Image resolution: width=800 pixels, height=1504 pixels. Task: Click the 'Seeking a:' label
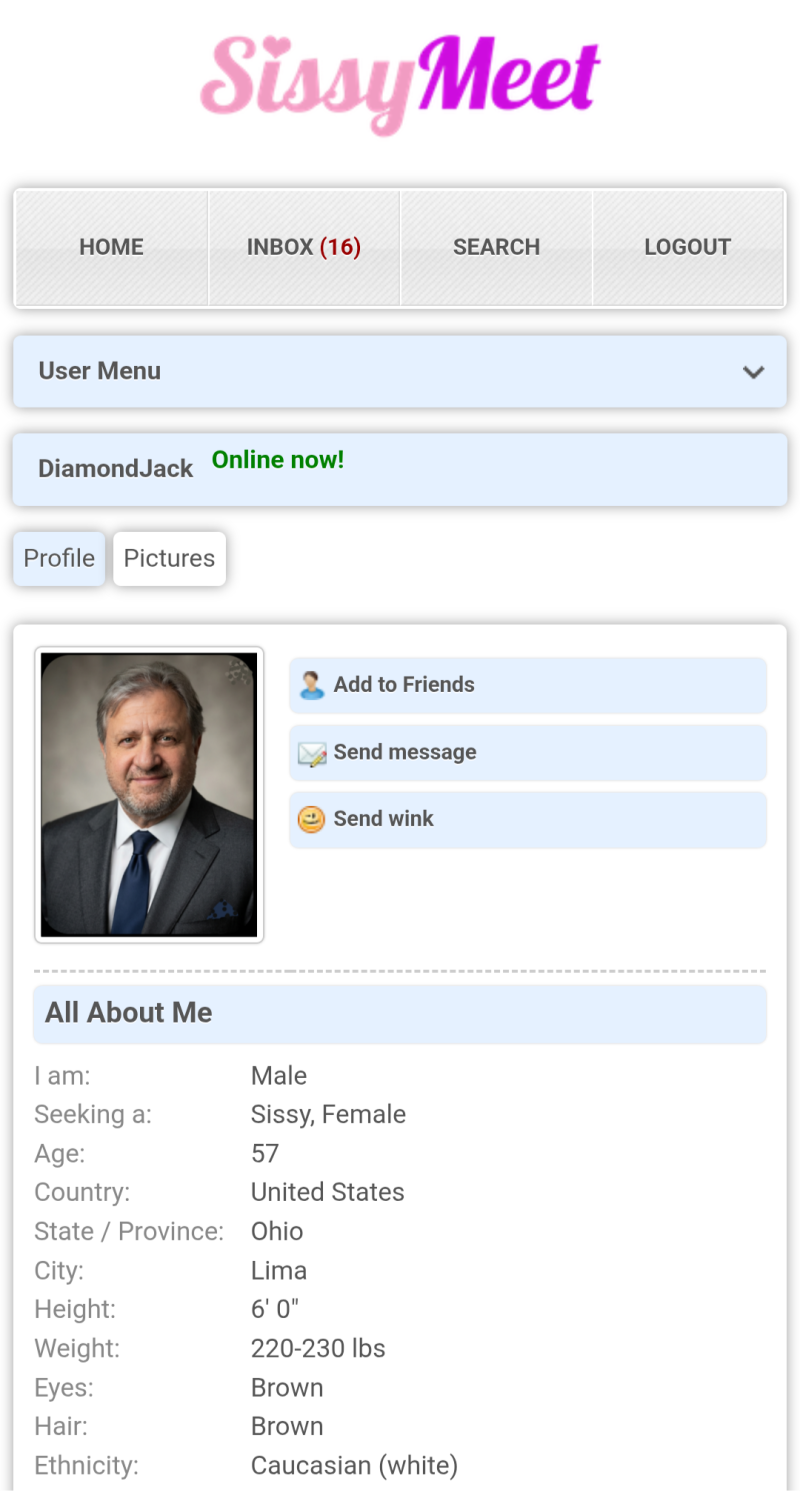[x=93, y=1115]
